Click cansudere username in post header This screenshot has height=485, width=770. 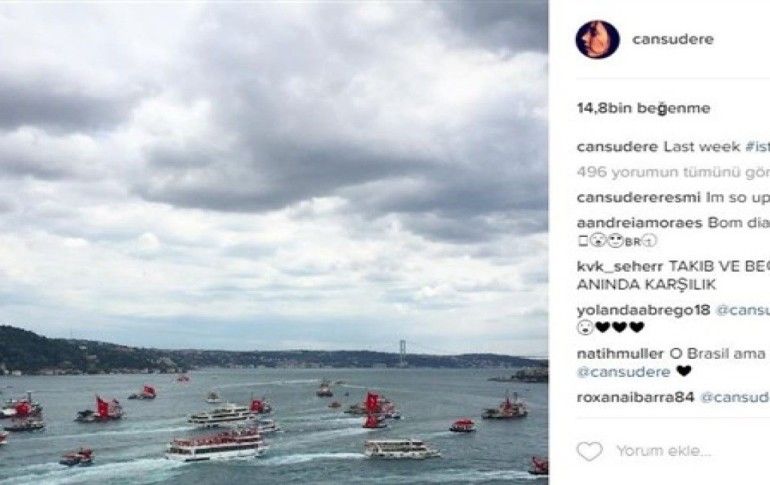tap(673, 39)
